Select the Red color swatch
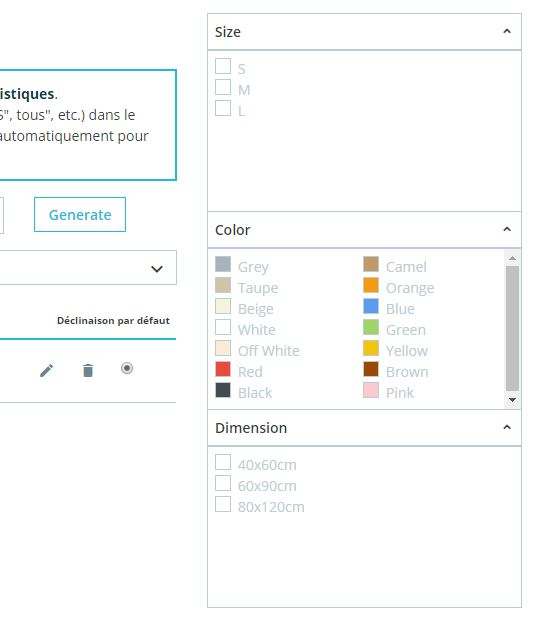Screen dimensions: 537x622 tap(223, 369)
